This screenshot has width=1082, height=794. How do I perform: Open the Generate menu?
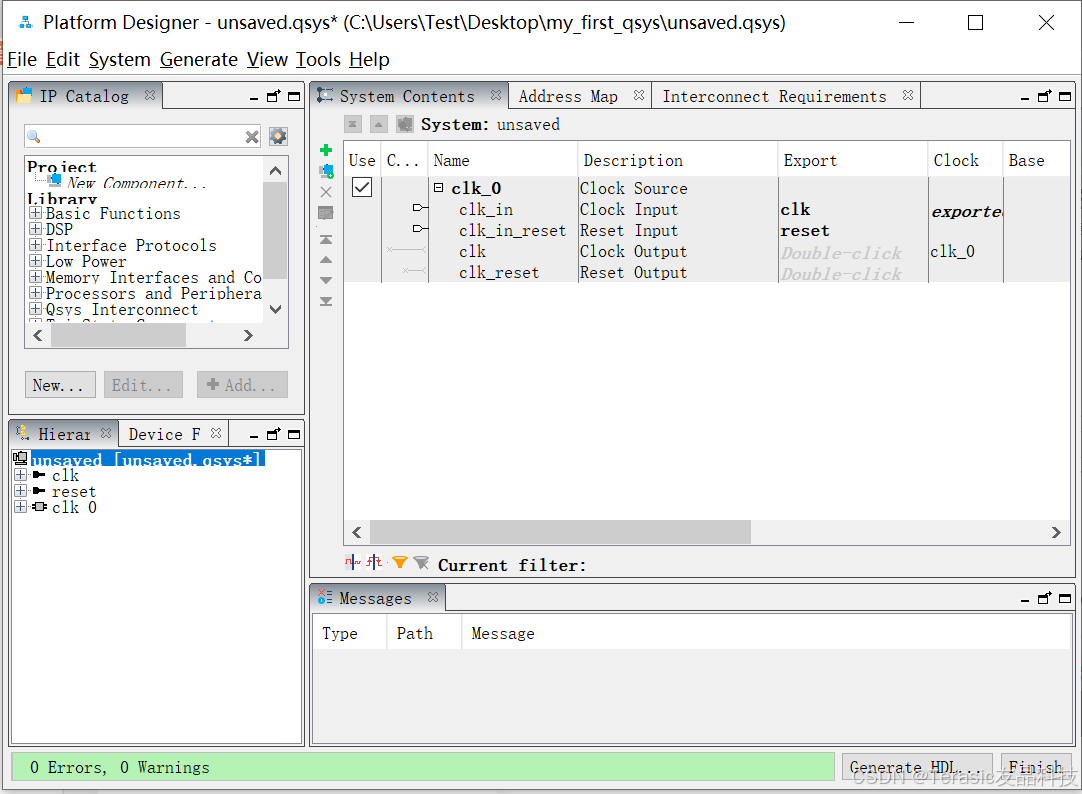tap(199, 59)
